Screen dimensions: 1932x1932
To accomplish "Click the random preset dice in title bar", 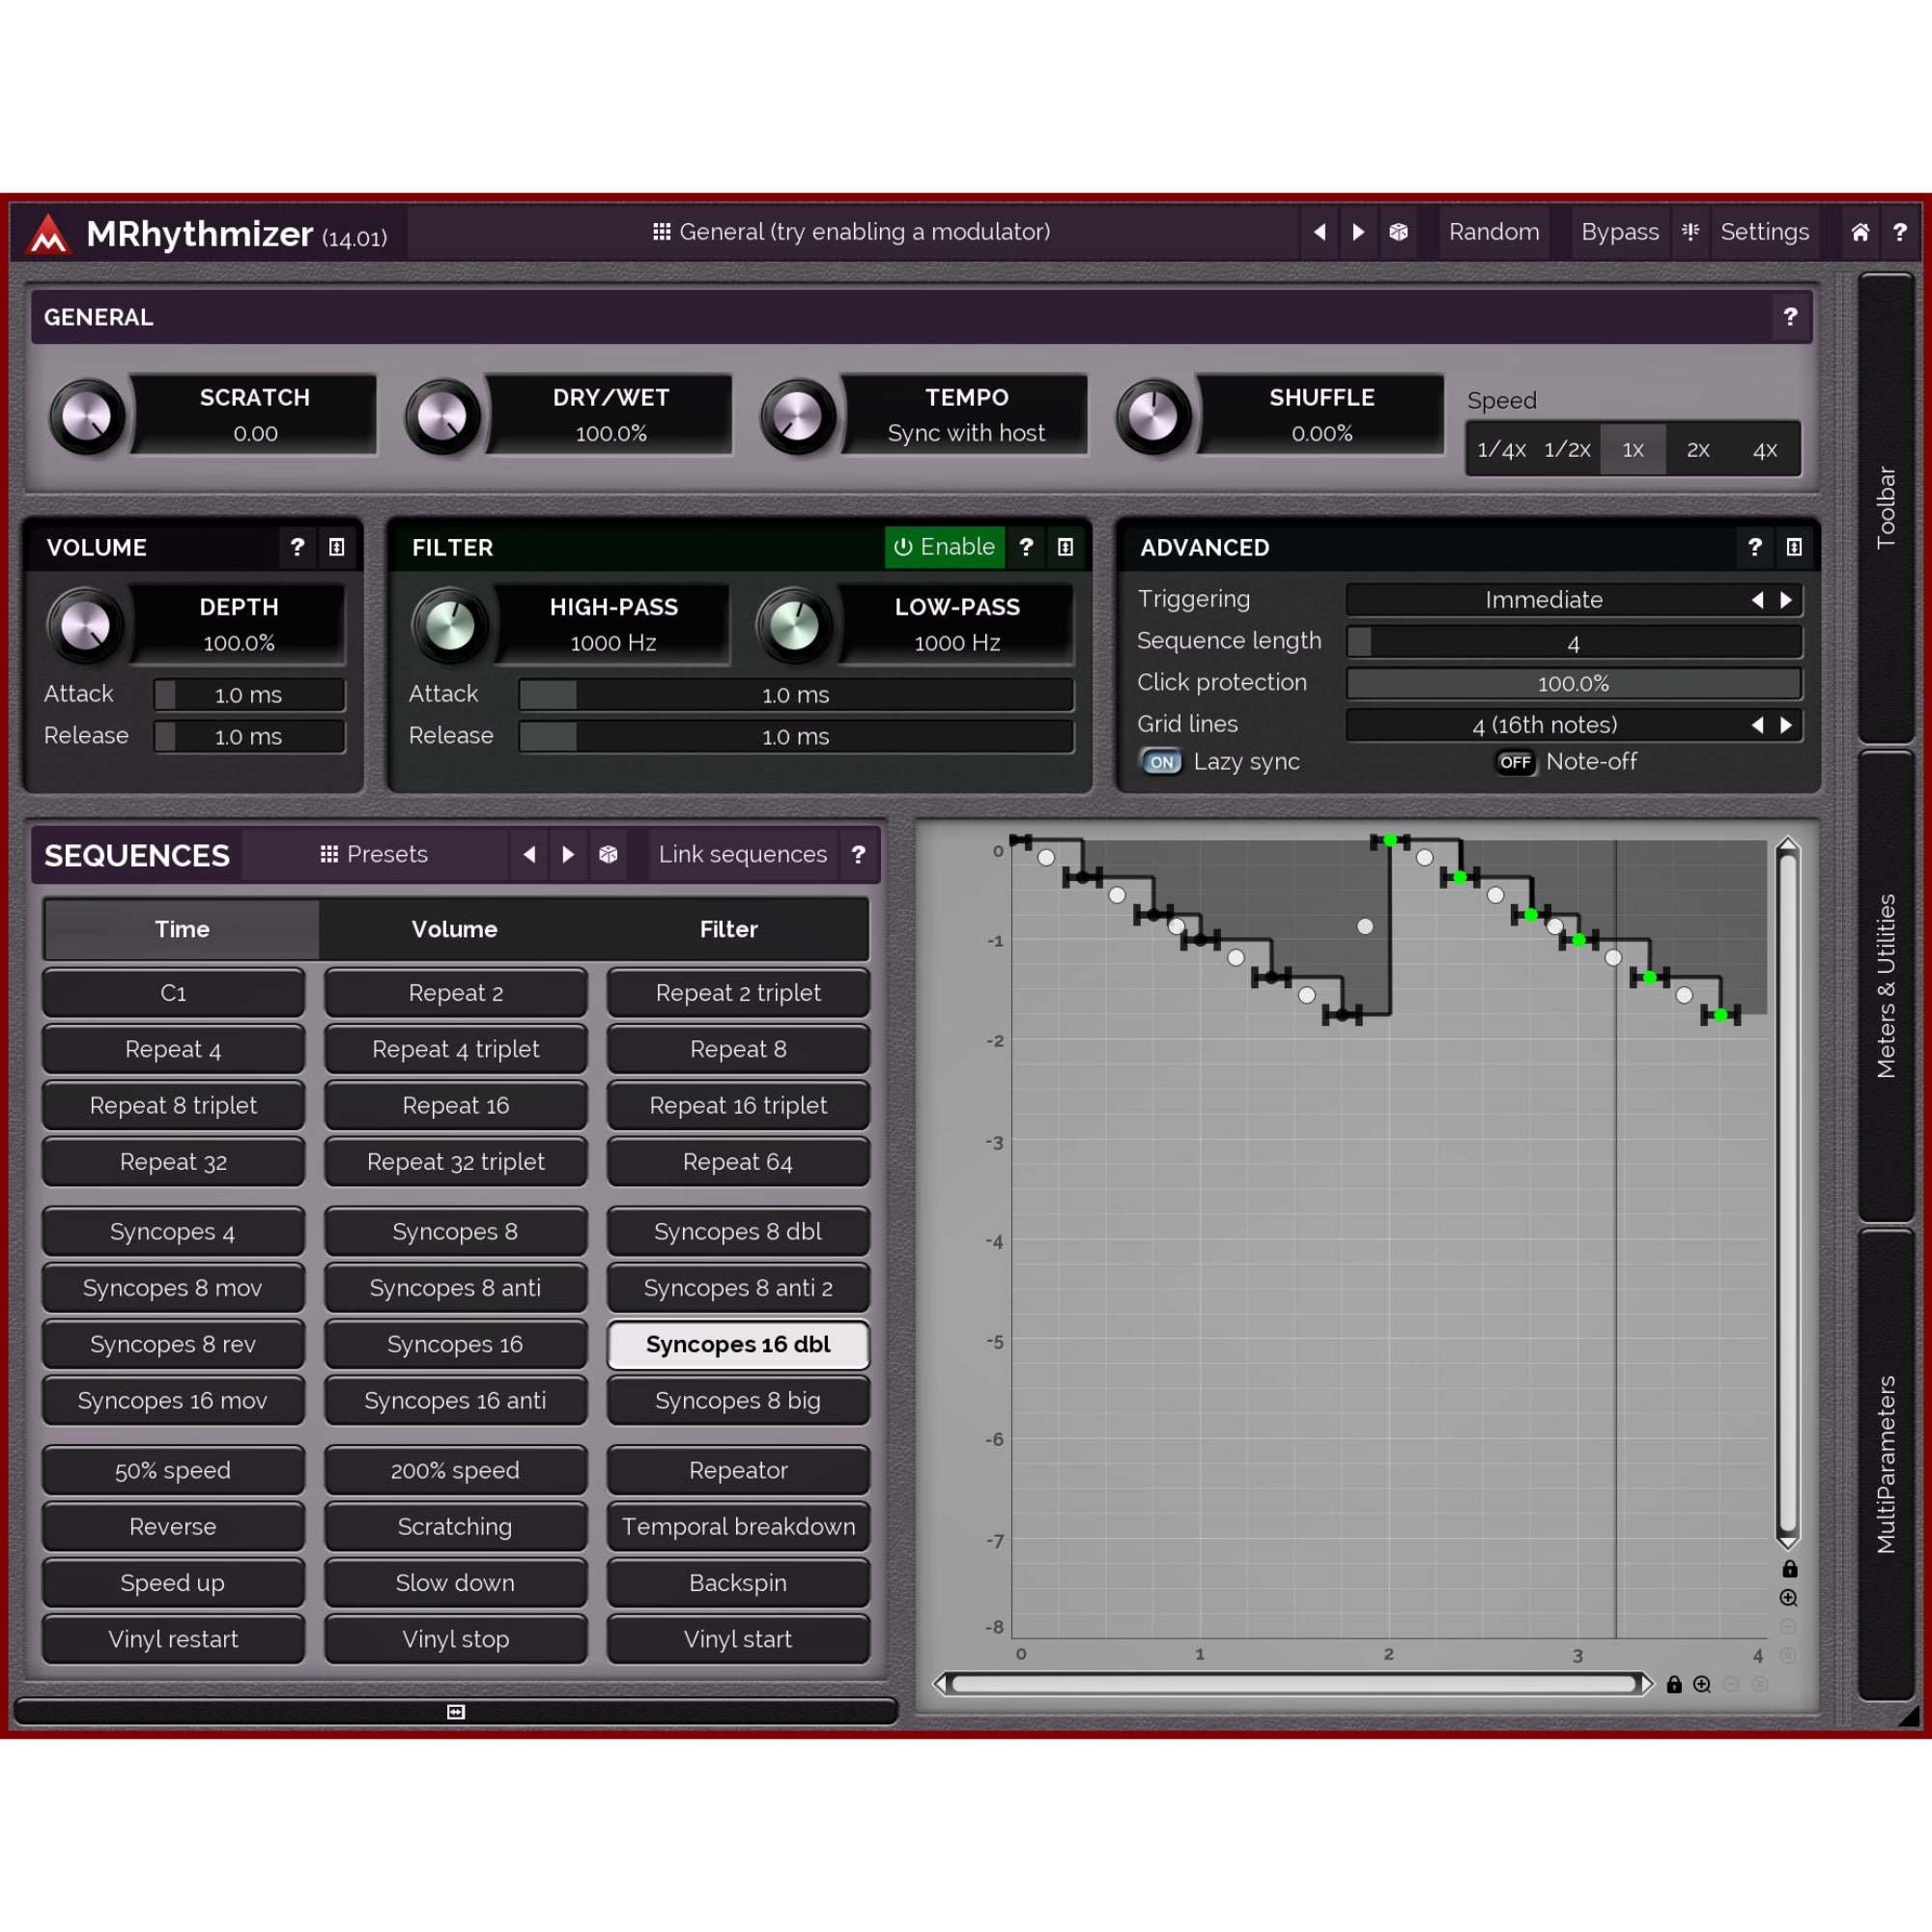I will coord(1398,232).
